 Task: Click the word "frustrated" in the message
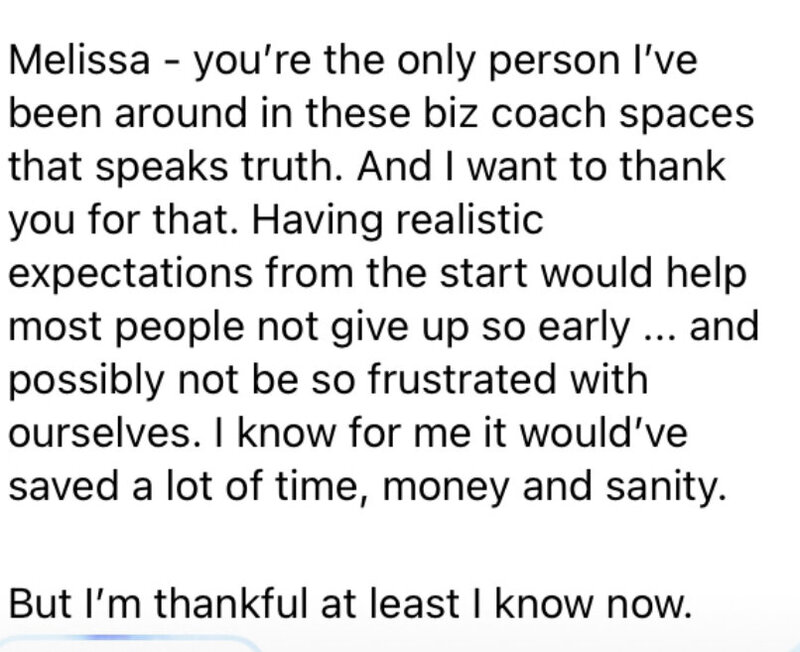(461, 380)
